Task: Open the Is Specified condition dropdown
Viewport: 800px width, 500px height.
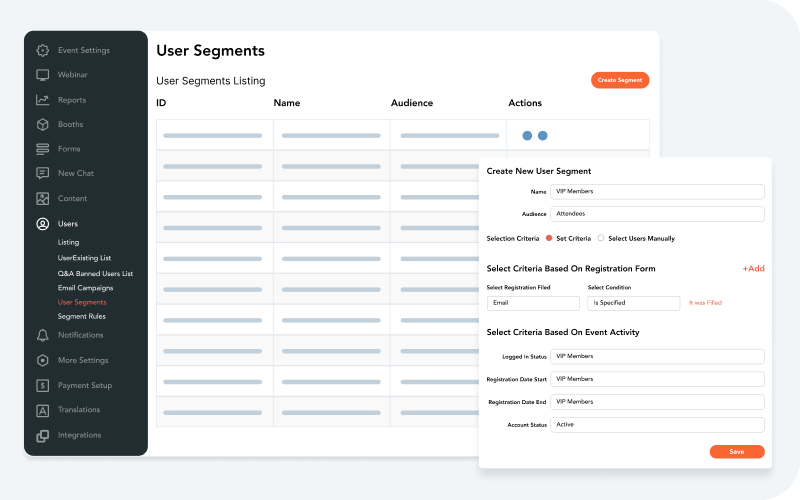Action: point(633,303)
